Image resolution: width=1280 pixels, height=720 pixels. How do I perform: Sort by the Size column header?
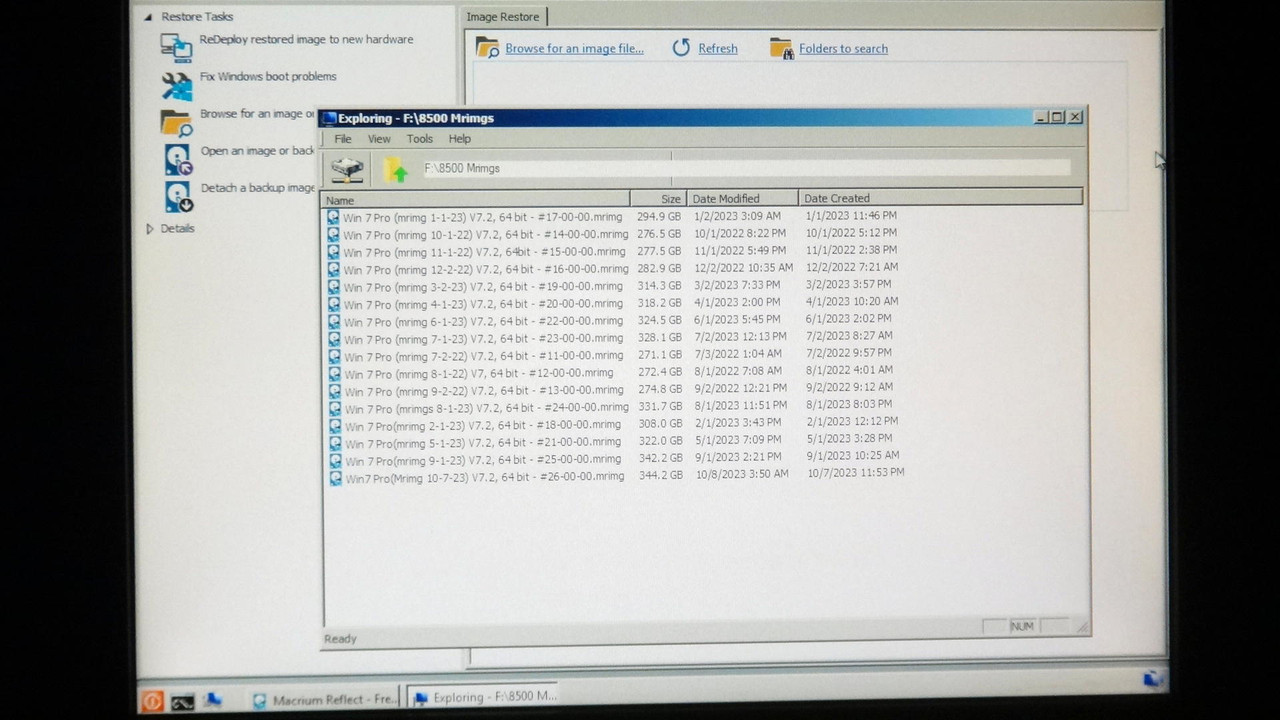(x=659, y=199)
